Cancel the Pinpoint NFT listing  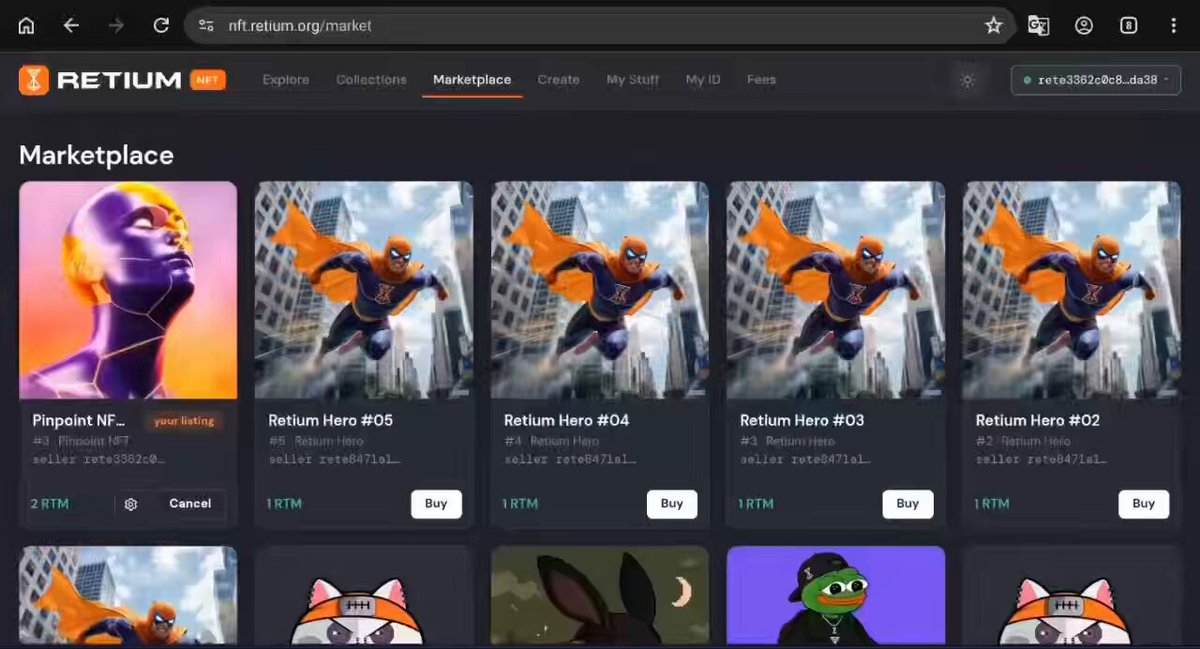click(x=190, y=504)
